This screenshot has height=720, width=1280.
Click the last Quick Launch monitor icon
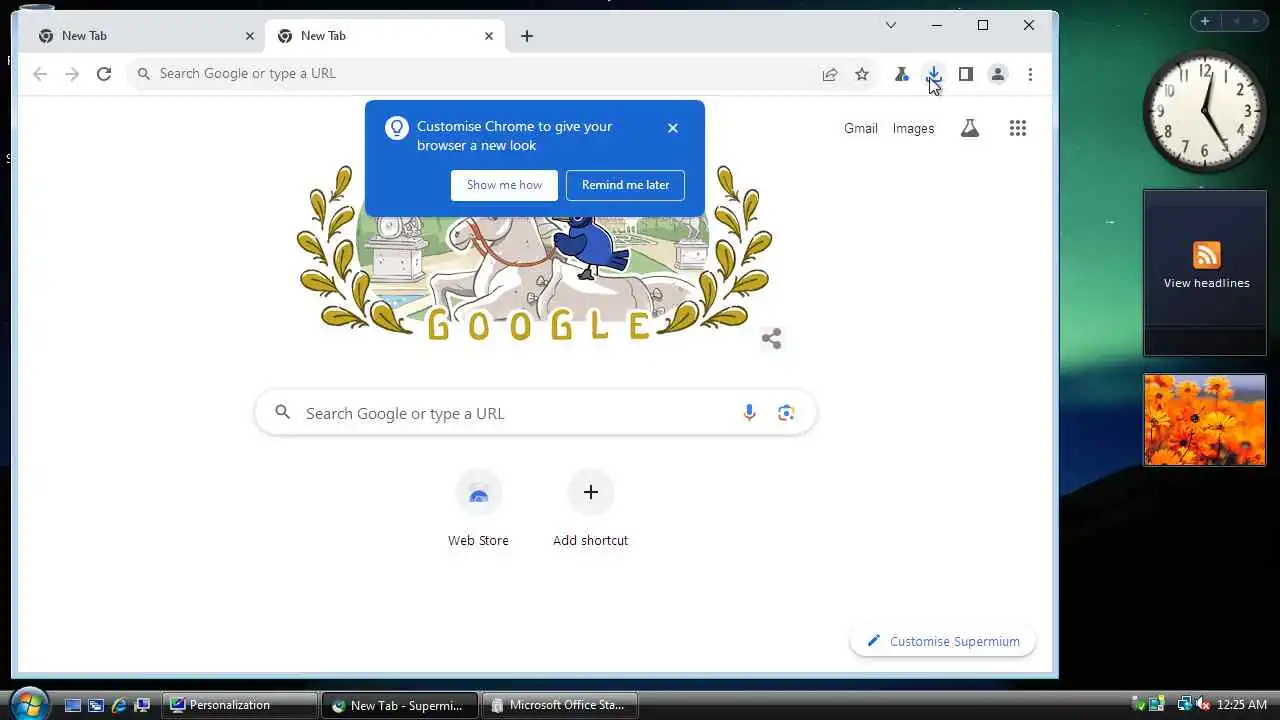(142, 705)
